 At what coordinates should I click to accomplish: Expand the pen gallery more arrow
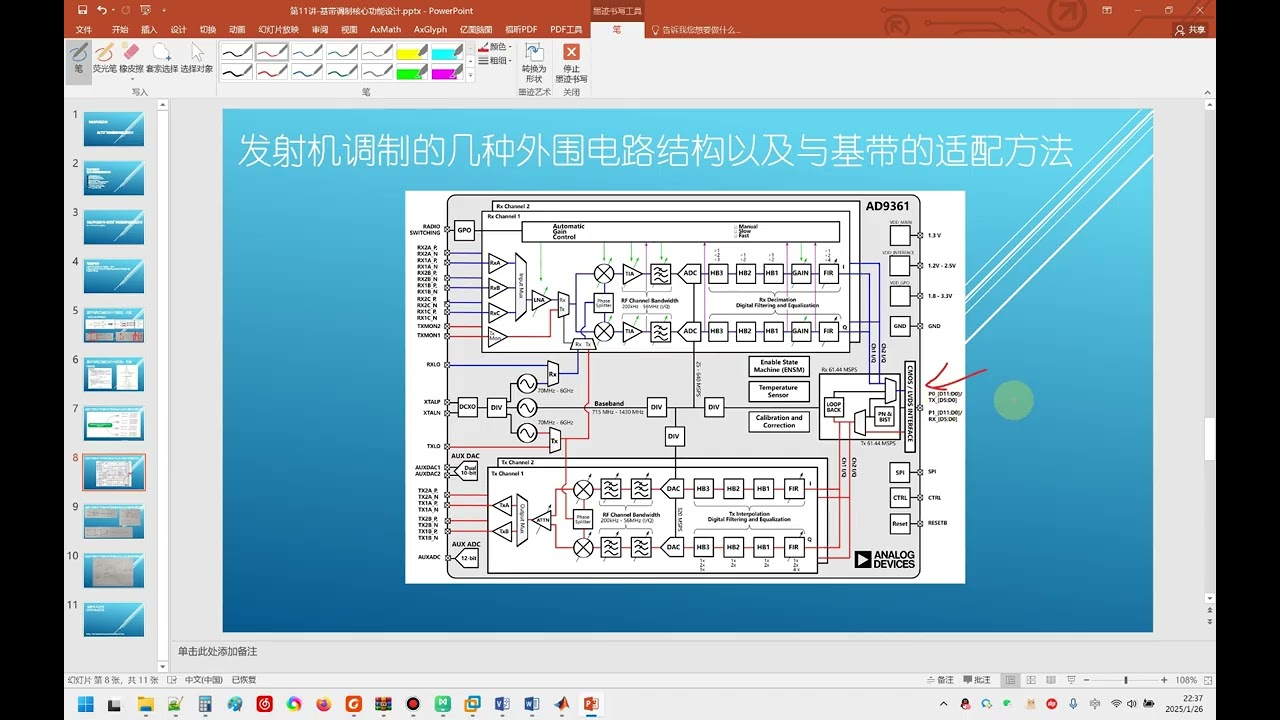[470, 76]
